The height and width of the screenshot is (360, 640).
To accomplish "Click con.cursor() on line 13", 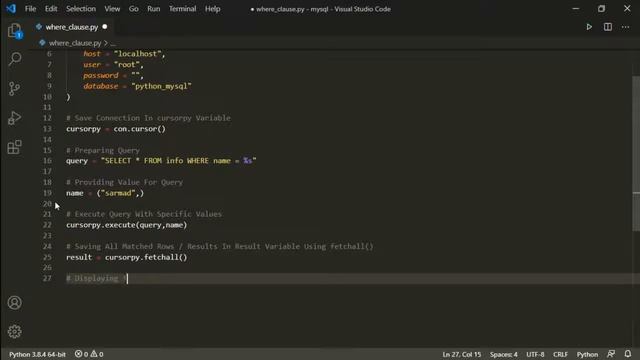I will [140, 129].
